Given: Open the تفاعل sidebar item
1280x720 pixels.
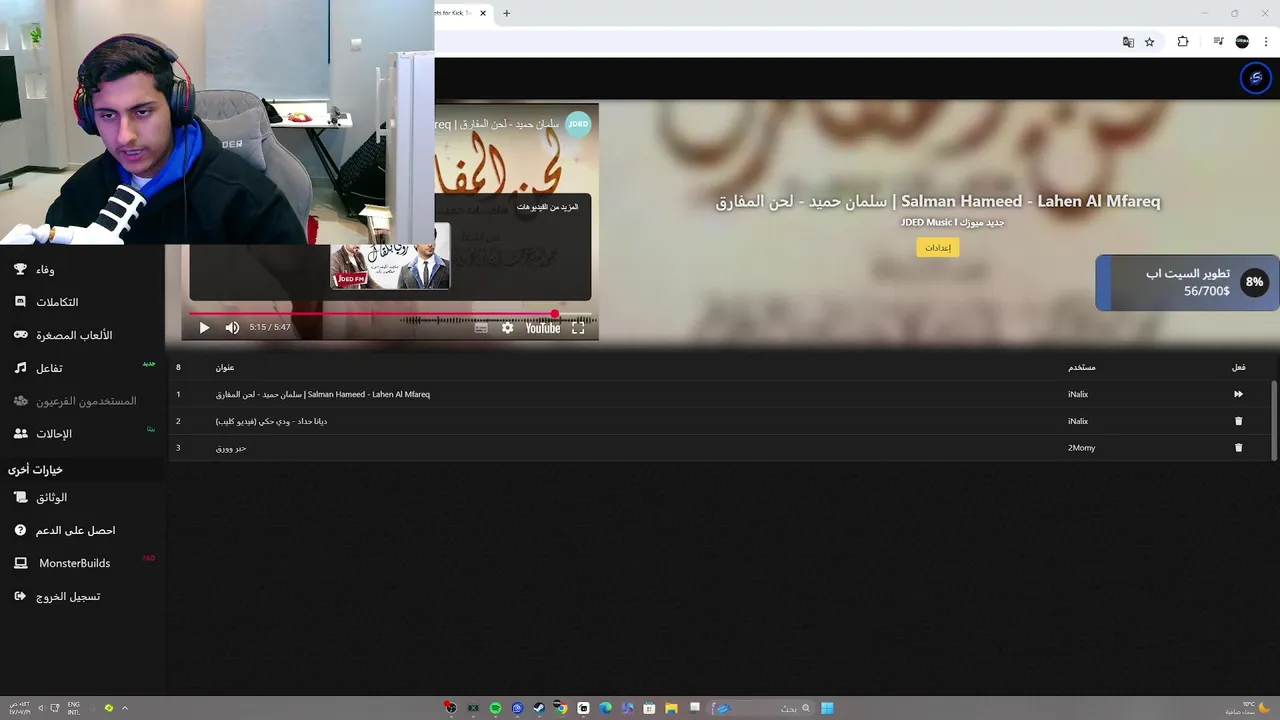Looking at the screenshot, I should [x=82, y=368].
